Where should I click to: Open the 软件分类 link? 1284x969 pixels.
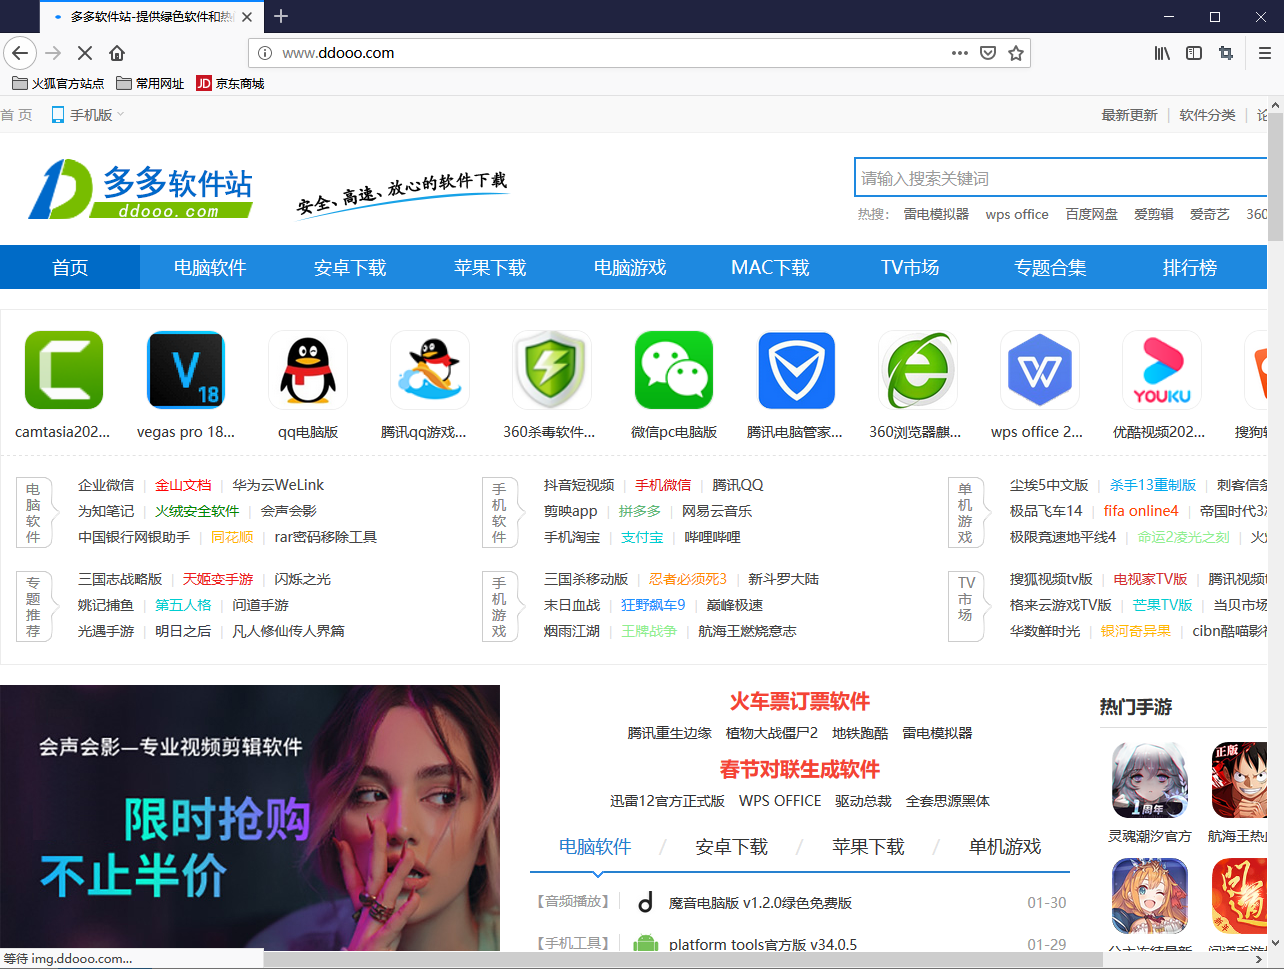1208,115
